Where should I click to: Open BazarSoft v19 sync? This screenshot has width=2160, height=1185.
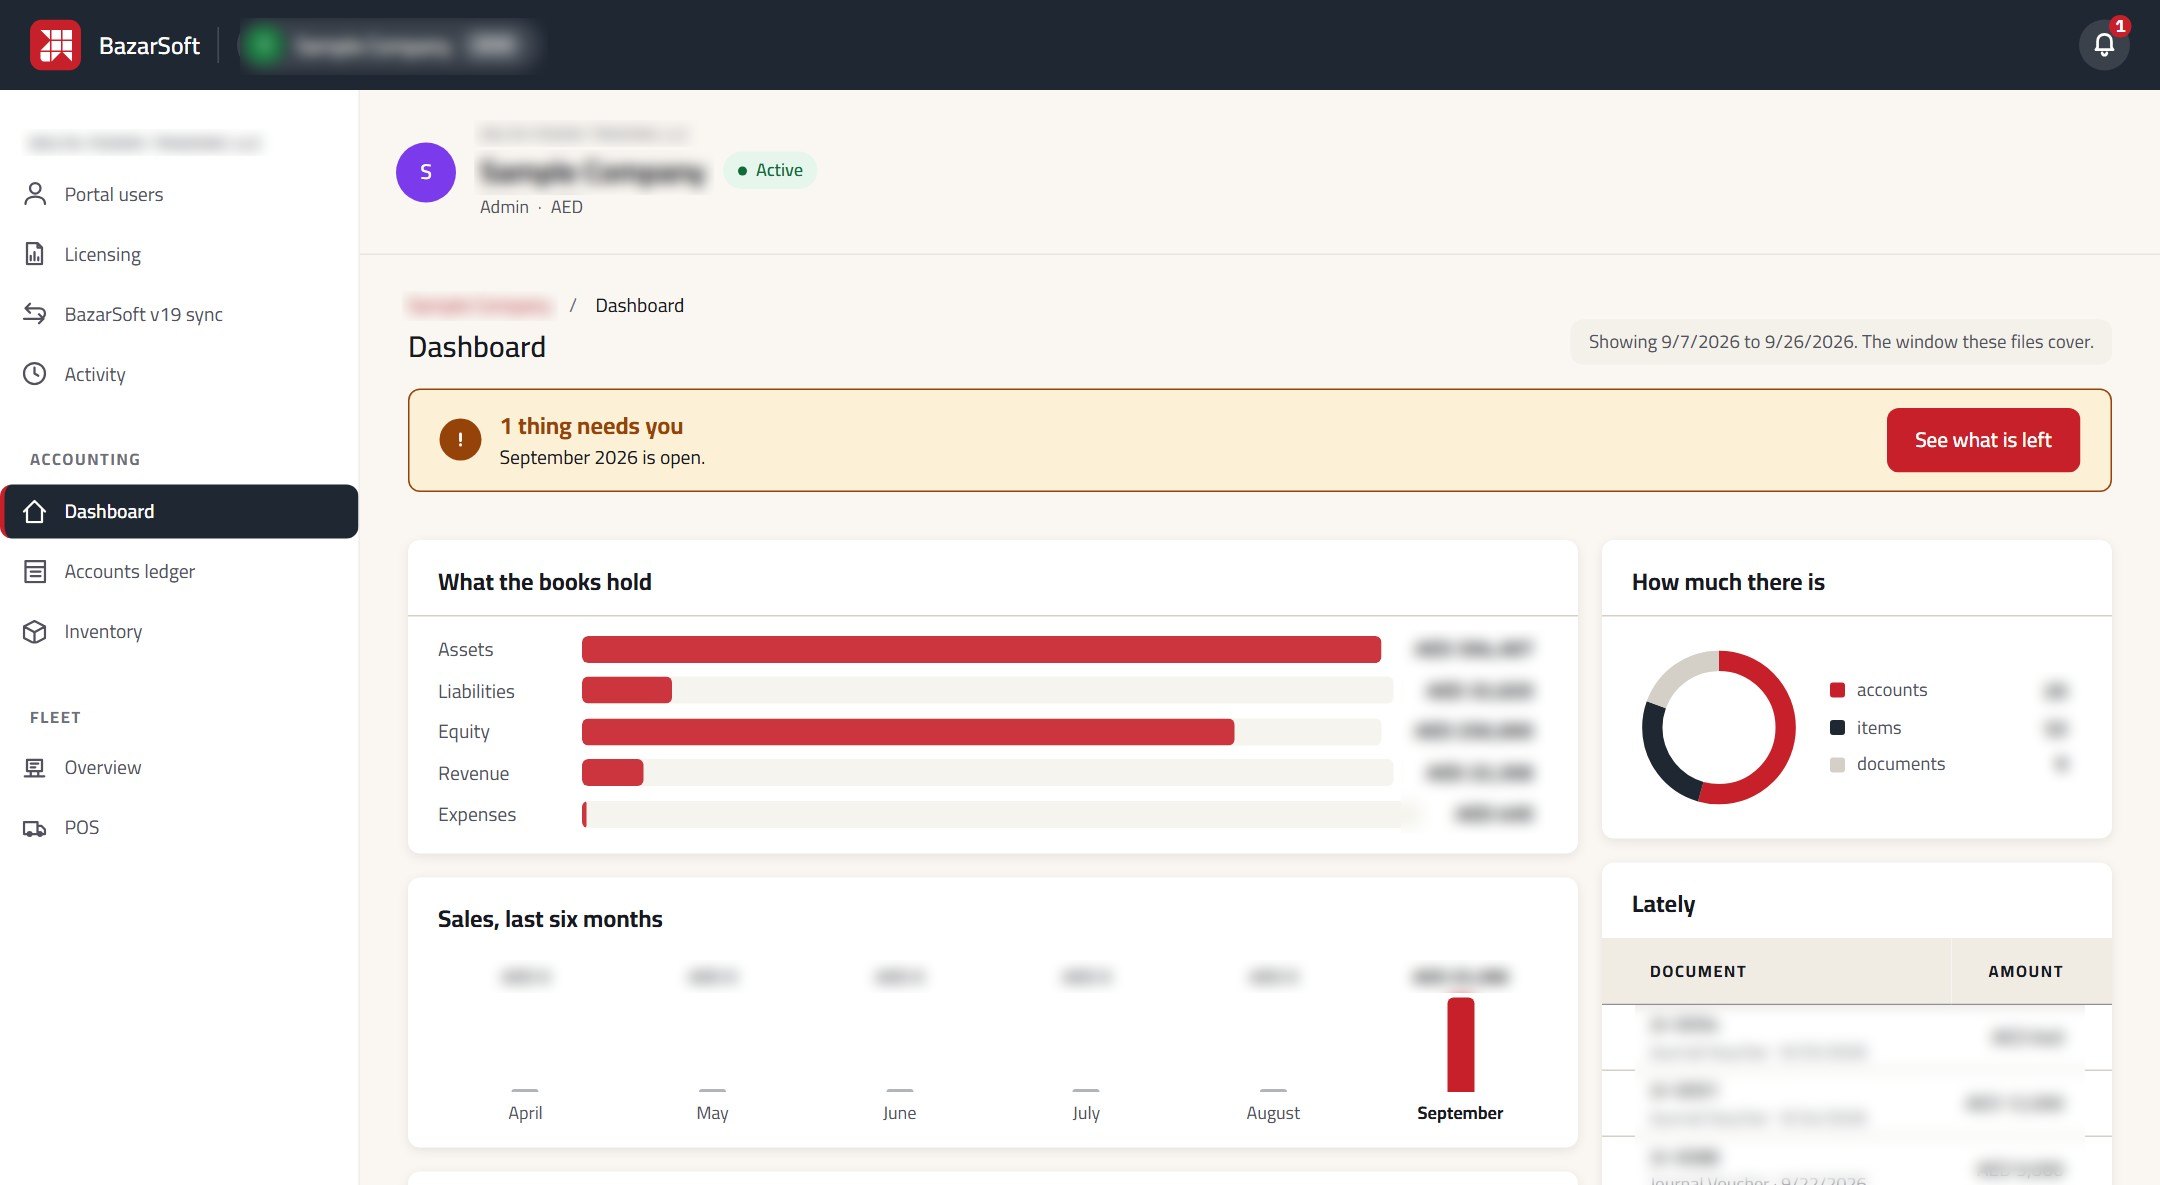coord(180,314)
